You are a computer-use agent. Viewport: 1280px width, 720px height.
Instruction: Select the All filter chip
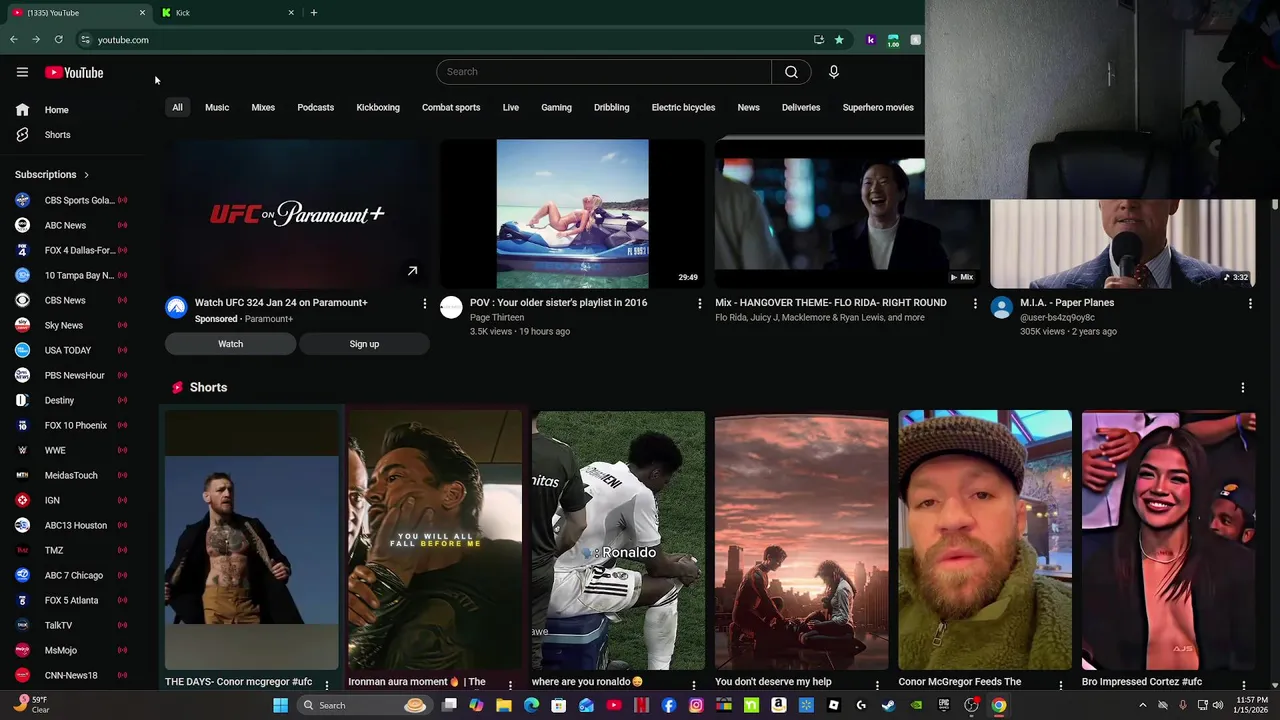[x=177, y=107]
